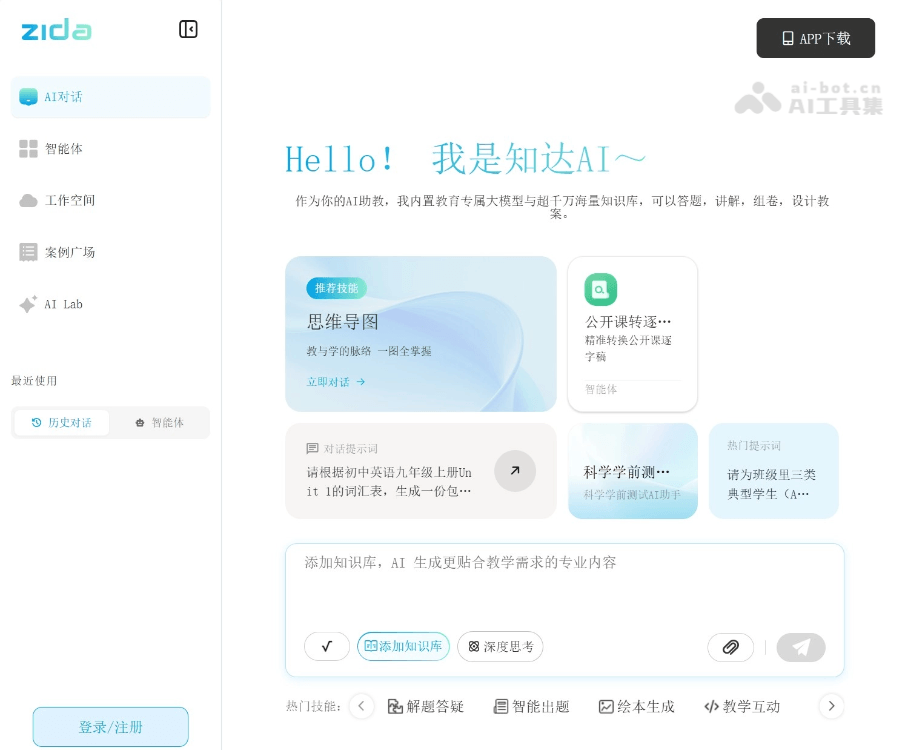
Task: Choose the 解题答疑 skill
Action: click(x=425, y=706)
